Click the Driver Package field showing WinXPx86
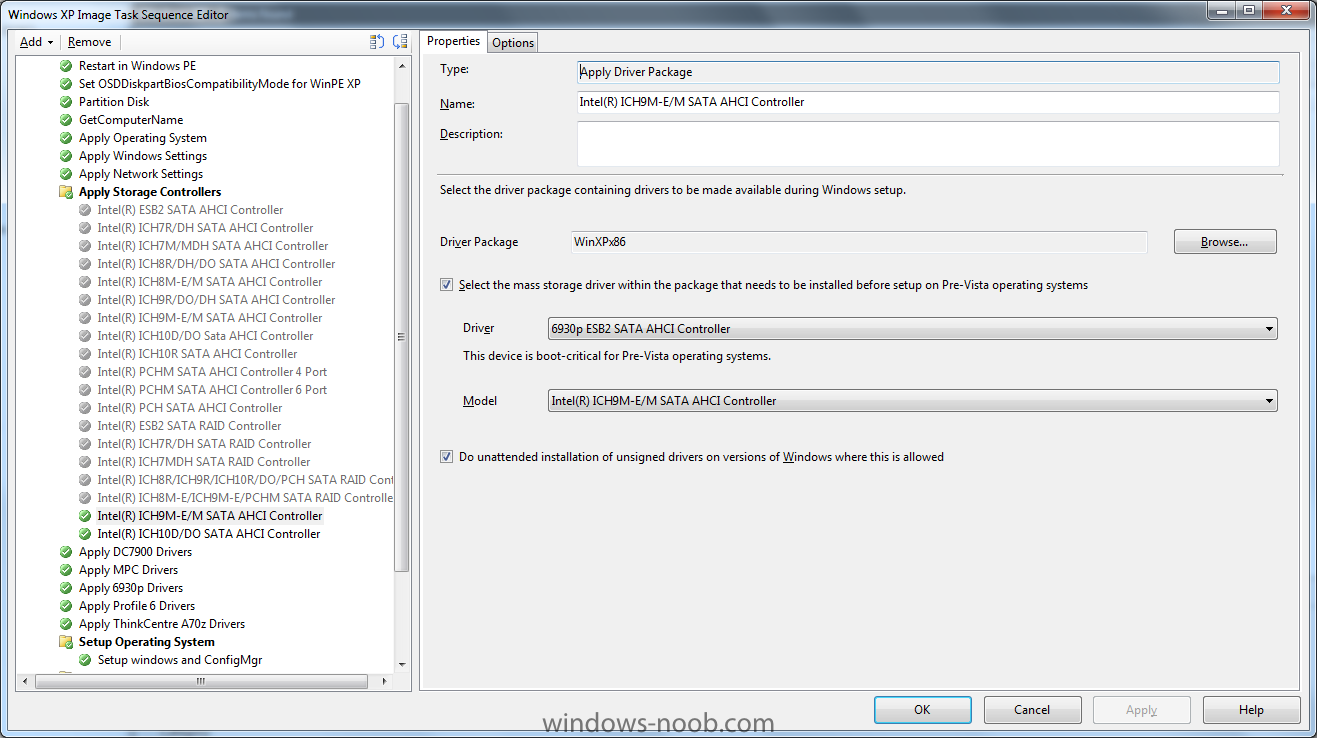The image size is (1317, 738). point(859,242)
